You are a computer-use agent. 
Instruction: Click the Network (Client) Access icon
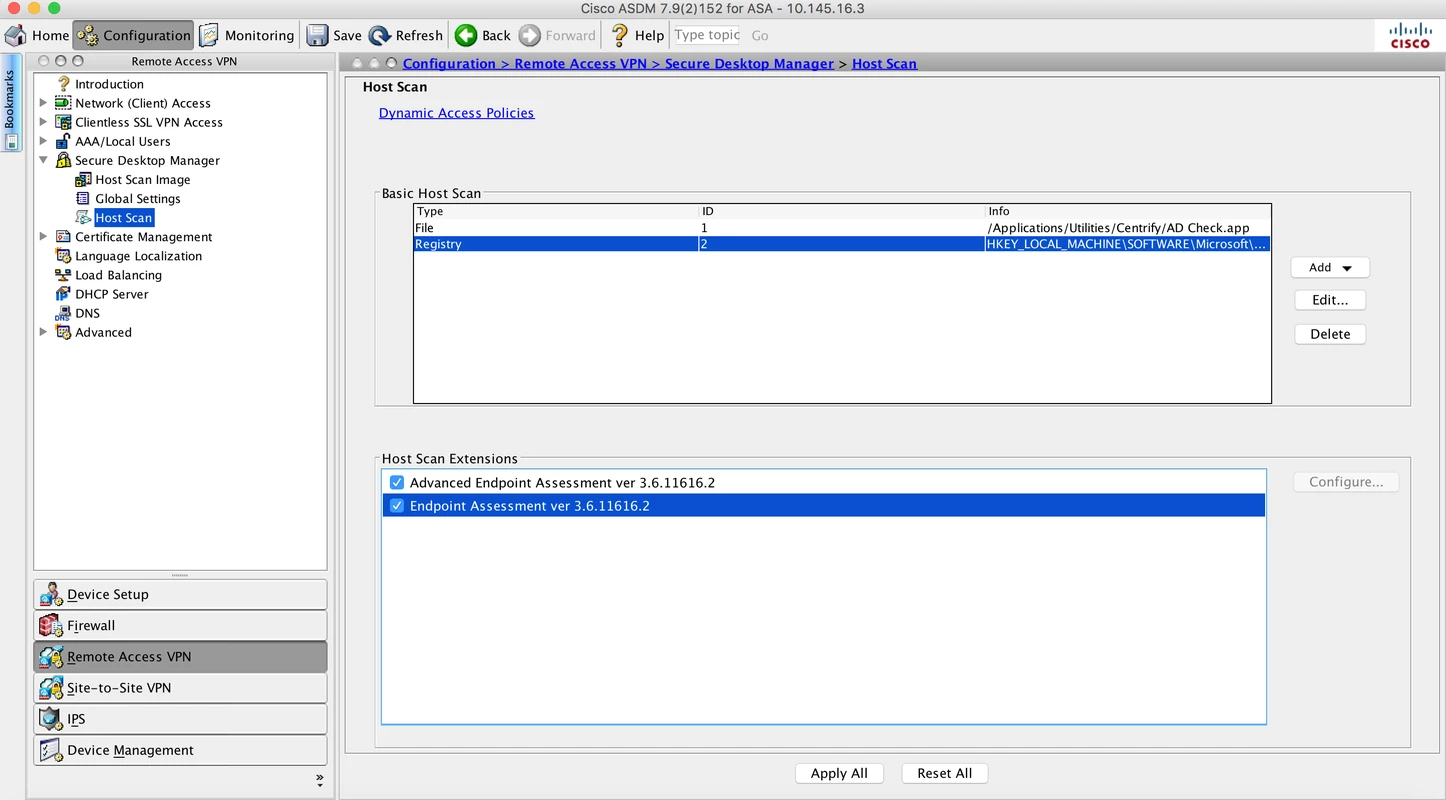point(63,103)
